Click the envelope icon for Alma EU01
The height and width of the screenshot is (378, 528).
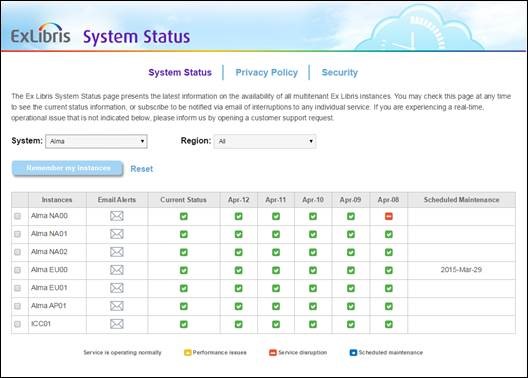coord(117,288)
